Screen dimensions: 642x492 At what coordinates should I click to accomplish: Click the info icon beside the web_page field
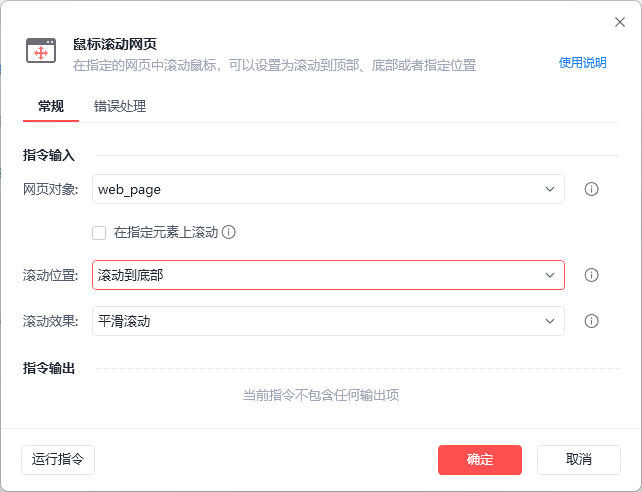click(591, 189)
